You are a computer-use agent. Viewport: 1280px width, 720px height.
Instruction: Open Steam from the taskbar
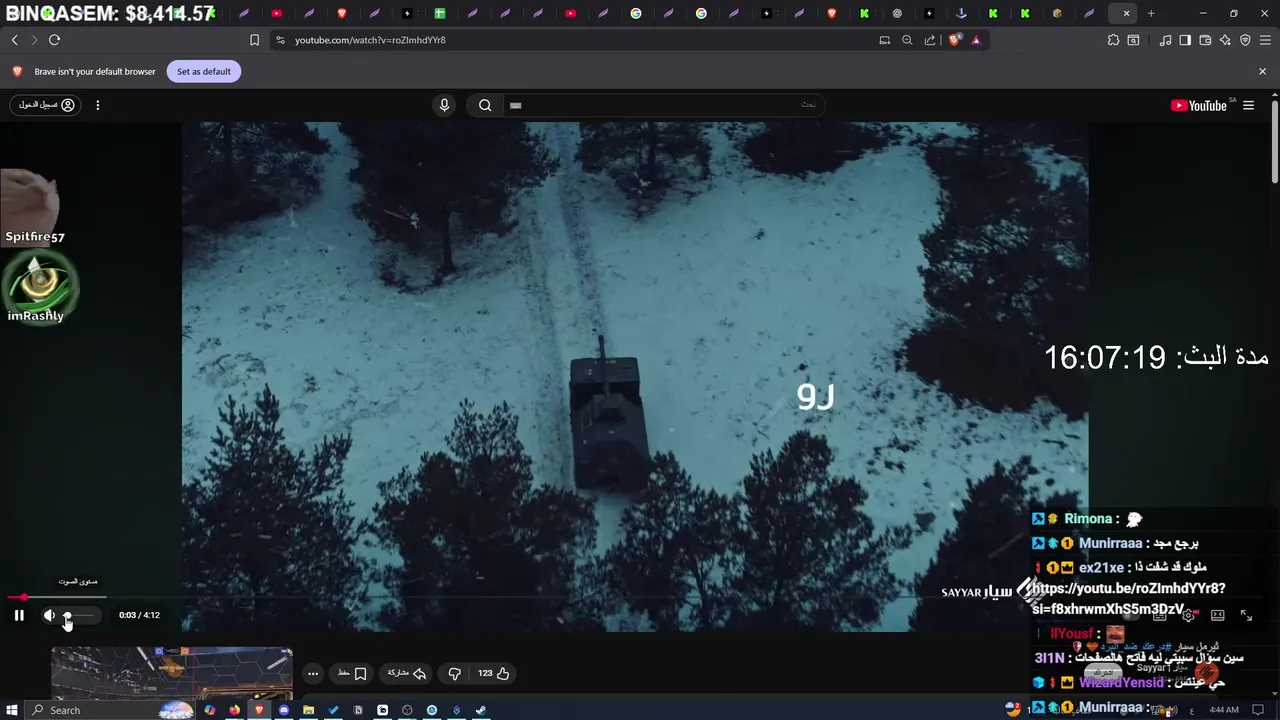(x=481, y=710)
